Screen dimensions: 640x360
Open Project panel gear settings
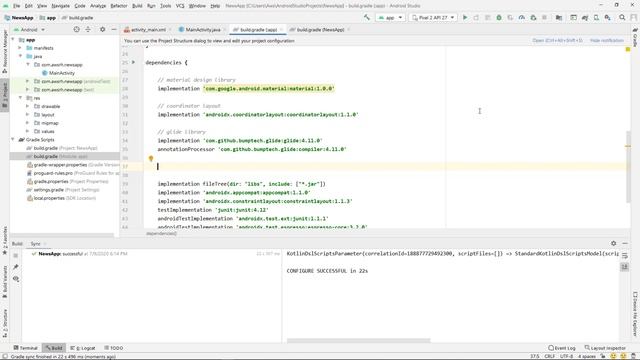coord(102,29)
